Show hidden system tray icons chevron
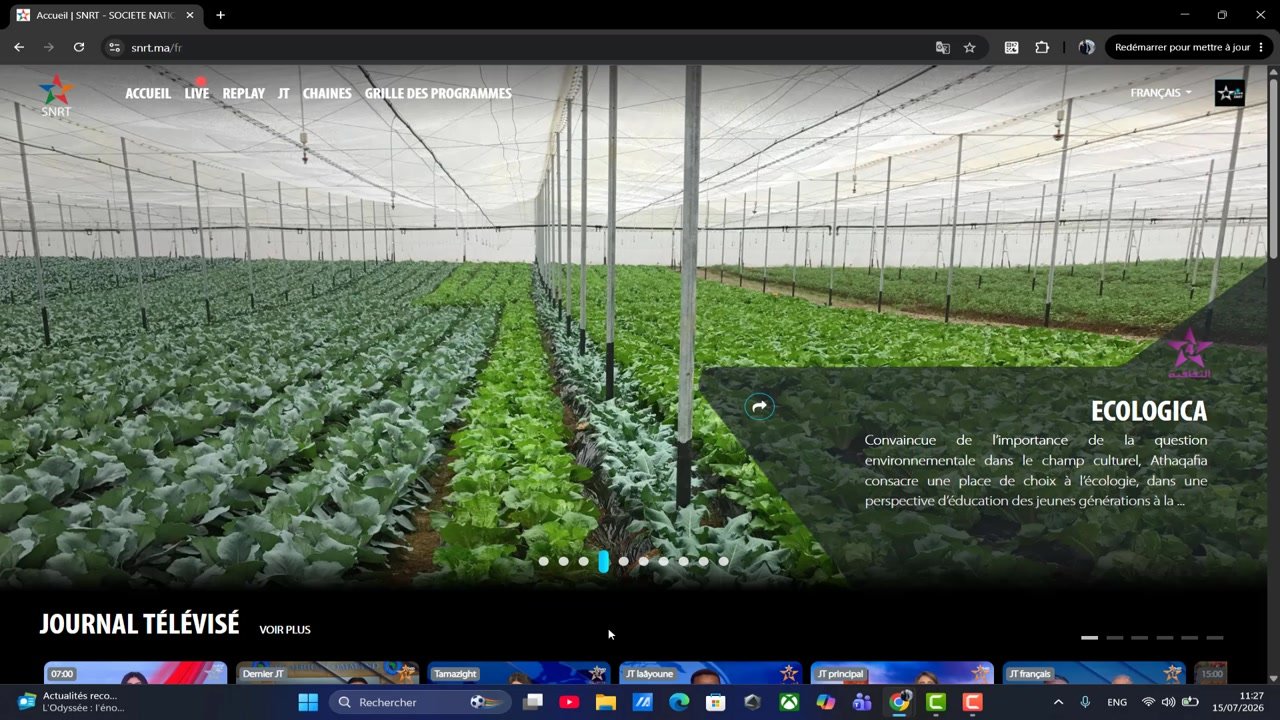This screenshot has width=1280, height=720. 1058,702
